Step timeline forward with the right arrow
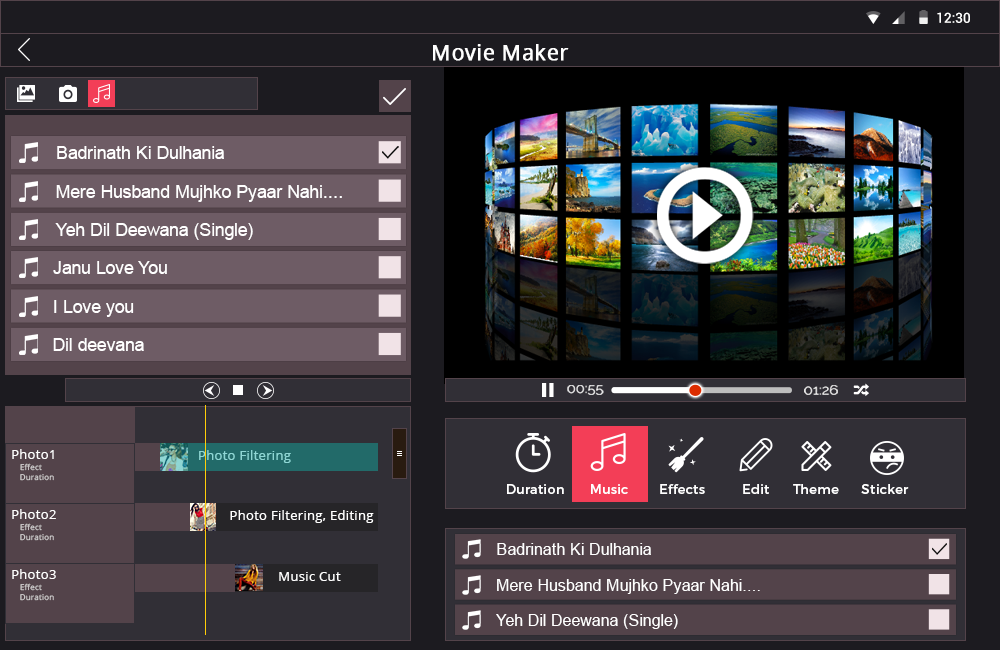Image resolution: width=1000 pixels, height=650 pixels. coord(265,390)
